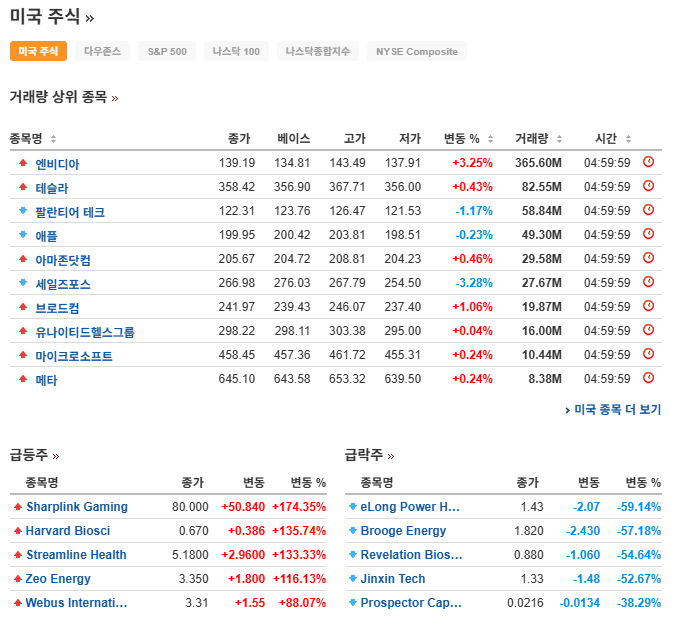The width and height of the screenshot is (677, 637).
Task: Click 엔비디아 volume 365.60M
Action: [x=538, y=163]
